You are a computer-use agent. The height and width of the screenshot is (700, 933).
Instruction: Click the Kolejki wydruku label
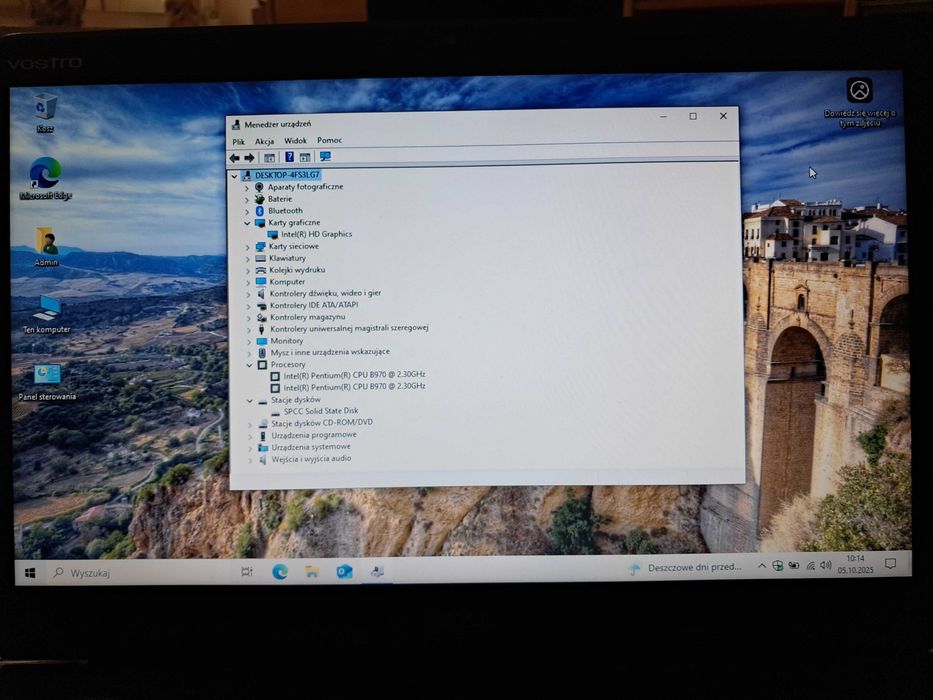pyautogui.click(x=297, y=270)
